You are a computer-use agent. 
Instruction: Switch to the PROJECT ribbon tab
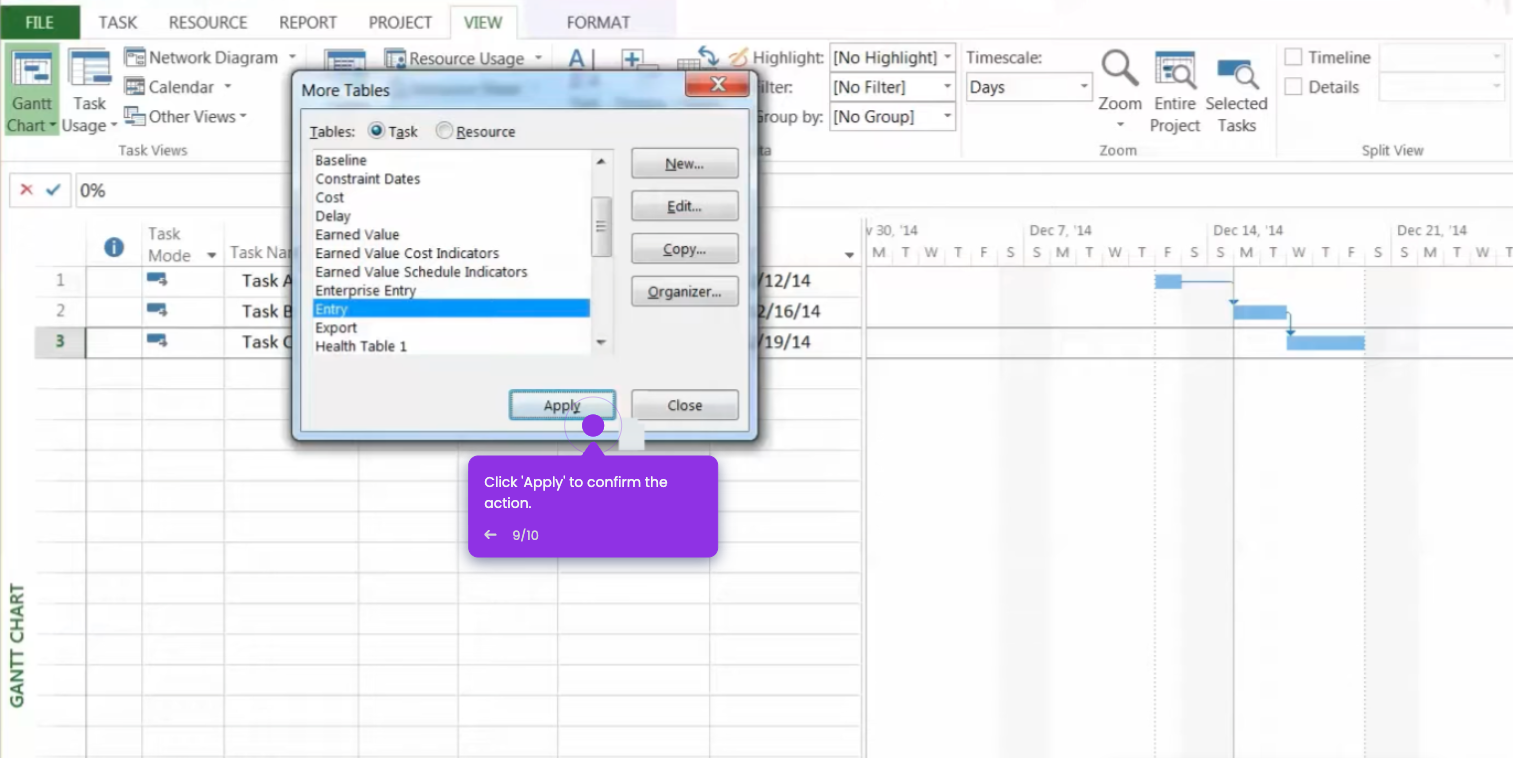pos(400,22)
